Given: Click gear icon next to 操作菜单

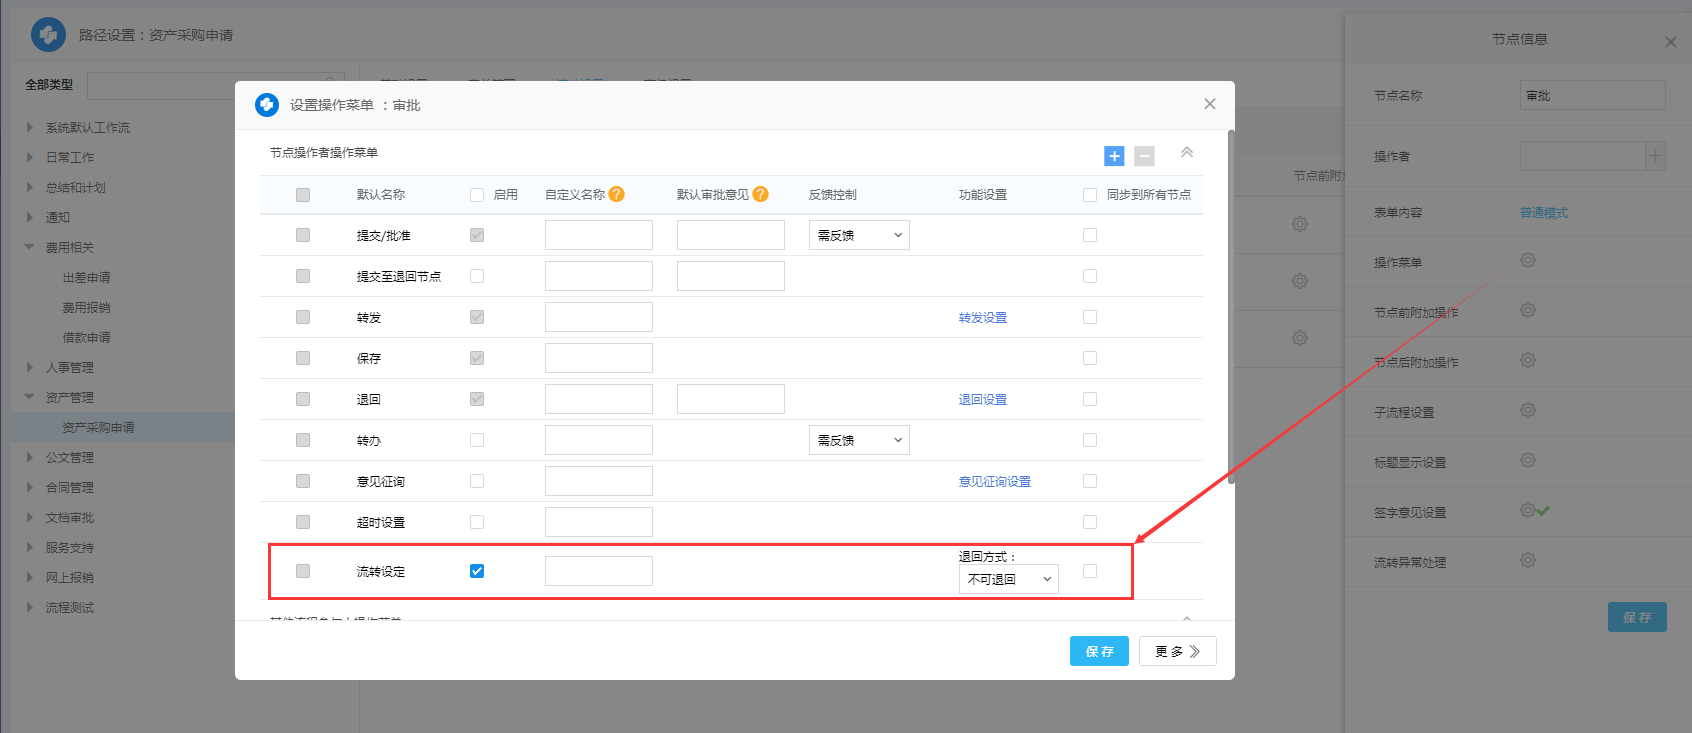Looking at the screenshot, I should click(1528, 261).
